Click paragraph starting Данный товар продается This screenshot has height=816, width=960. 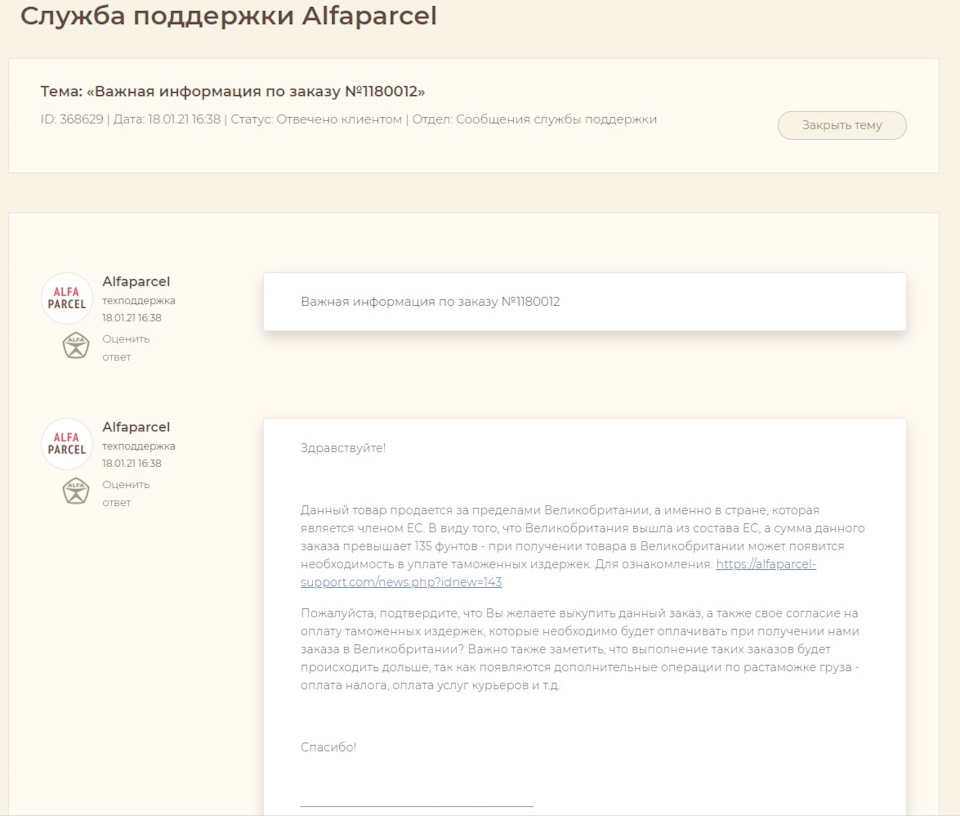click(582, 546)
